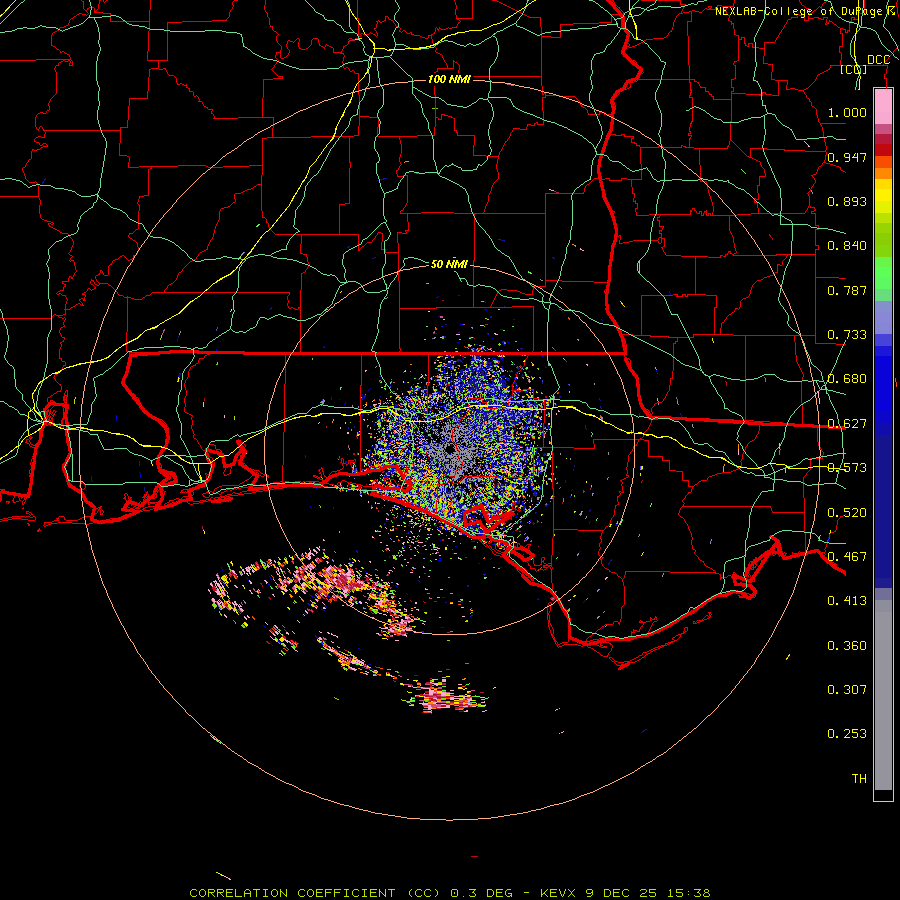Select the 0.627 legend value
The width and height of the screenshot is (900, 900).
point(847,424)
